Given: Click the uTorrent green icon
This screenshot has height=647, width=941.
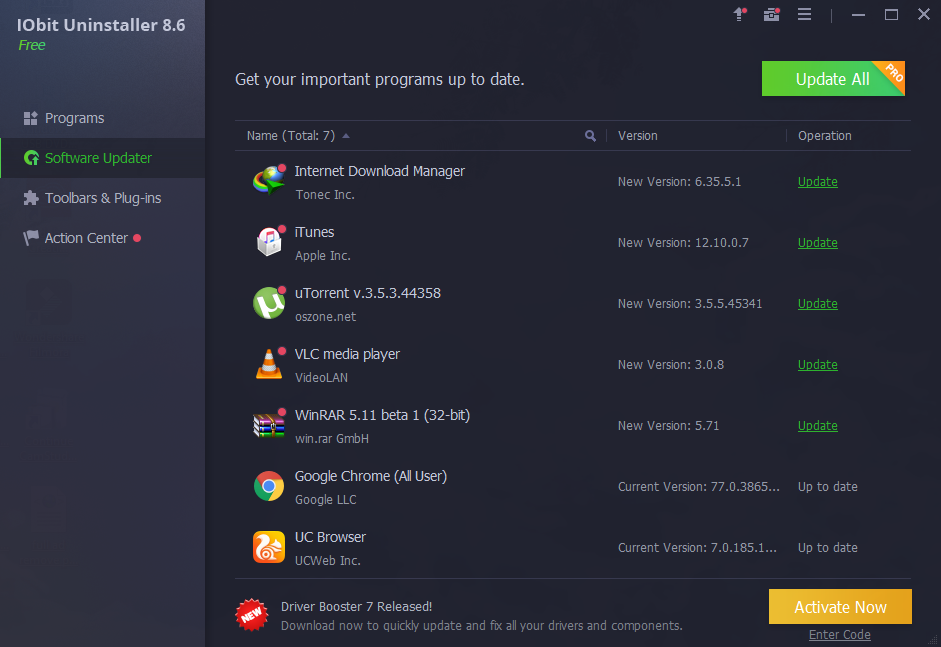Looking at the screenshot, I should [x=268, y=302].
